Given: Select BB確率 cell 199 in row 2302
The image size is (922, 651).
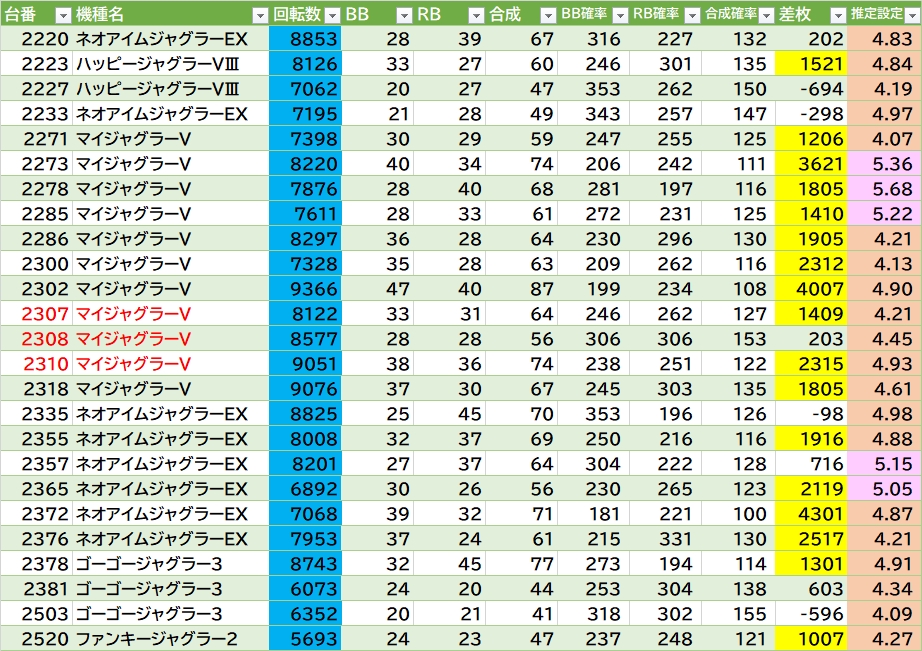Looking at the screenshot, I should 593,289.
